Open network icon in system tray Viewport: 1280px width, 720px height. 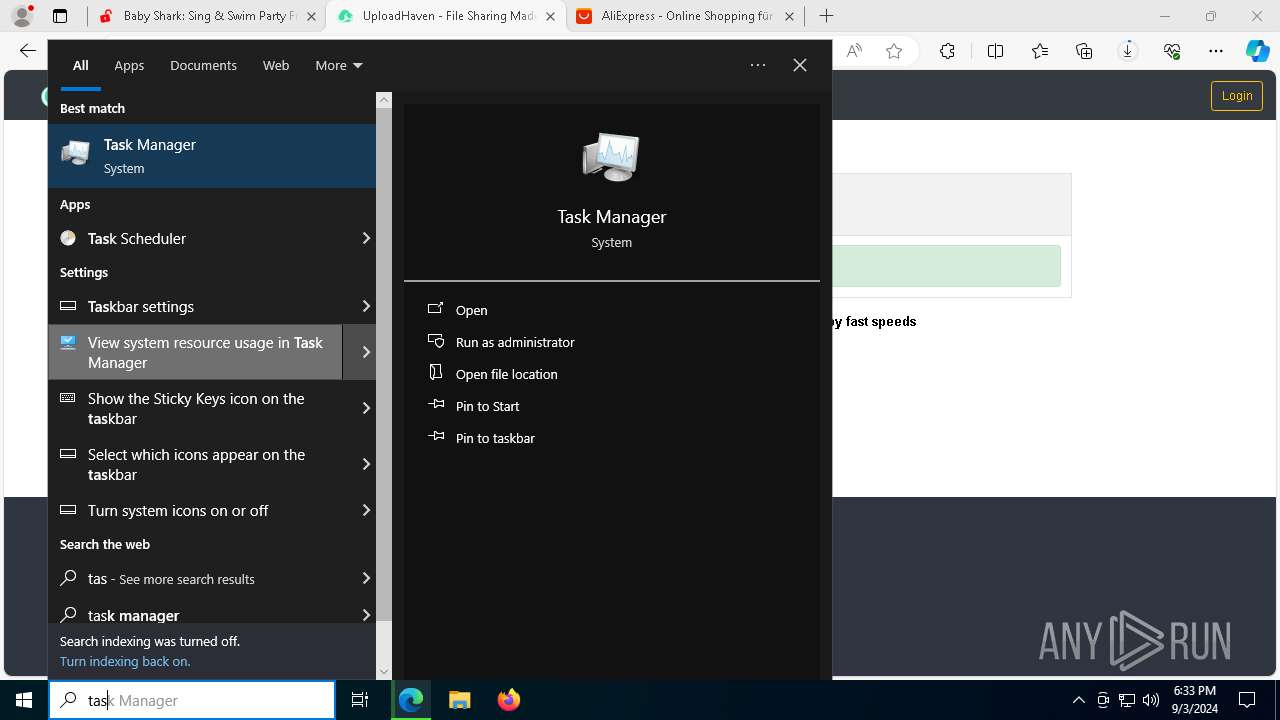[1127, 700]
